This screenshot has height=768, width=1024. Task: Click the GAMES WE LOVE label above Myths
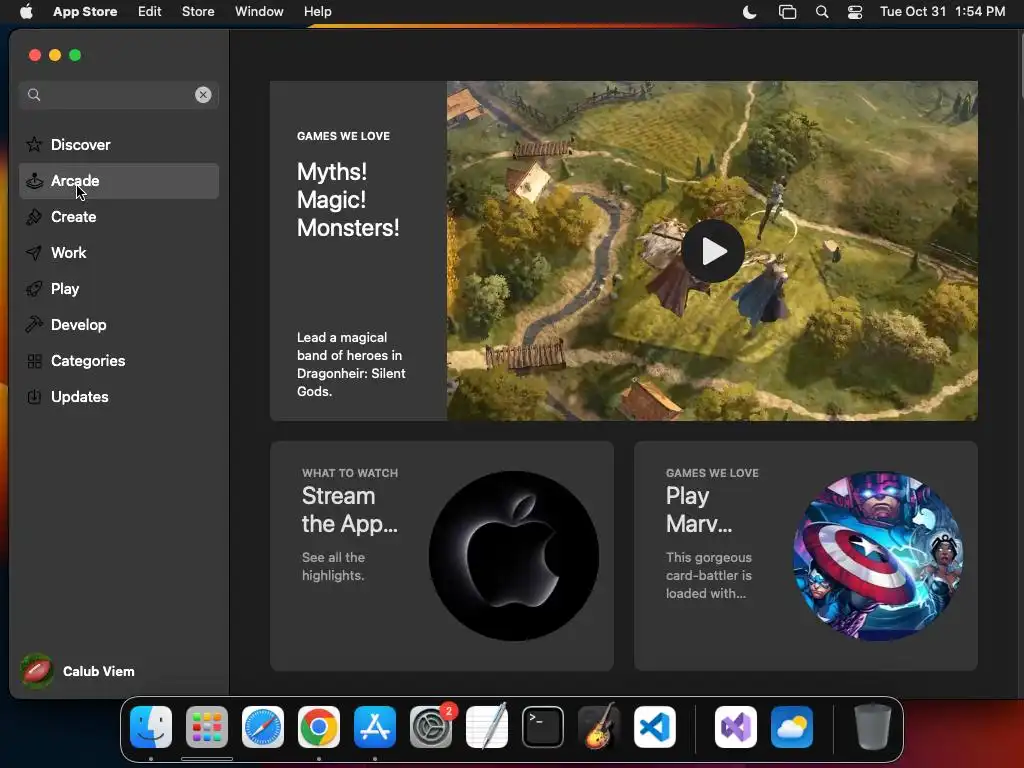tap(343, 136)
